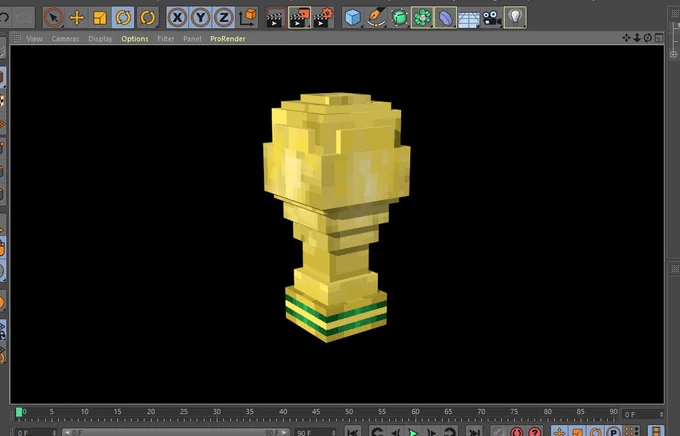The height and width of the screenshot is (436, 680).
Task: Toggle scale keyframe recording
Action: [577, 432]
